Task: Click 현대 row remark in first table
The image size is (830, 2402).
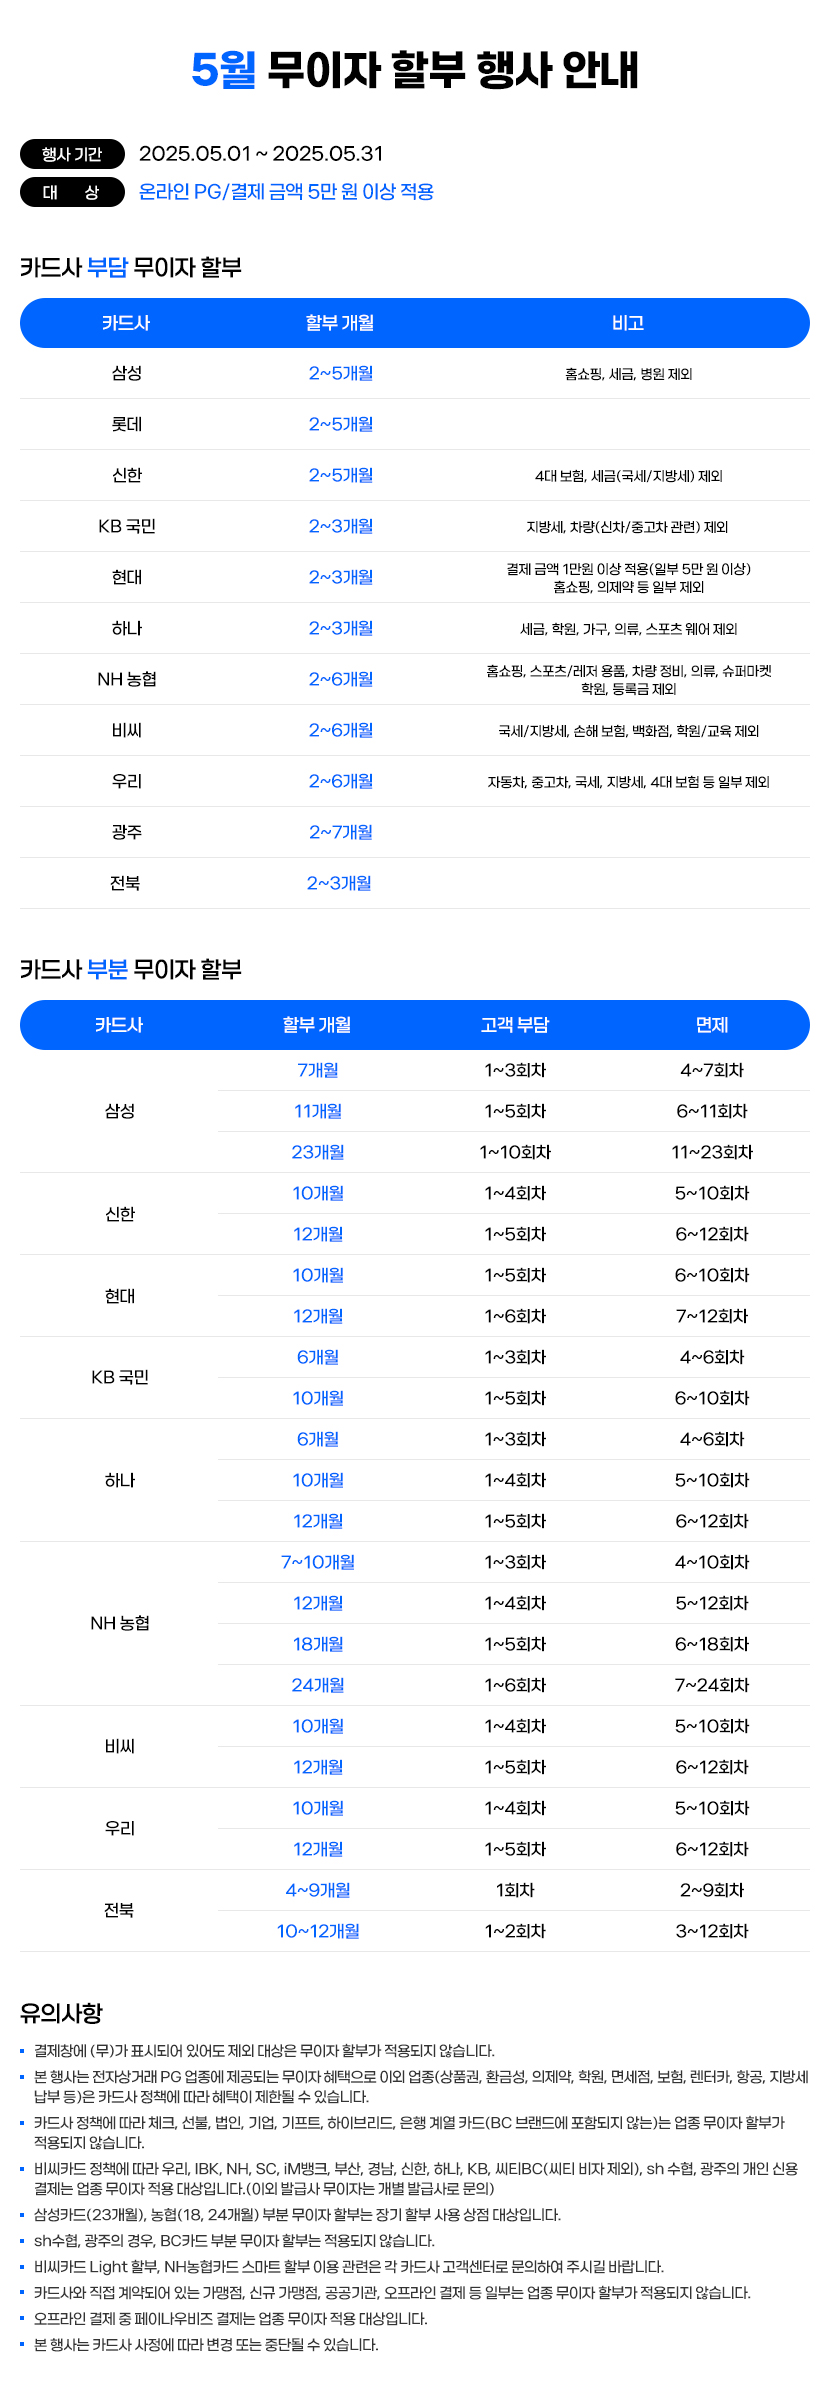Action: click(628, 578)
